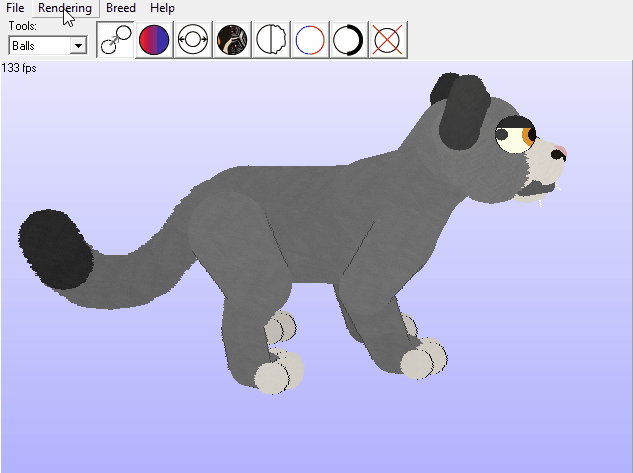Select the move ball tool icon

pyautogui.click(x=116, y=40)
